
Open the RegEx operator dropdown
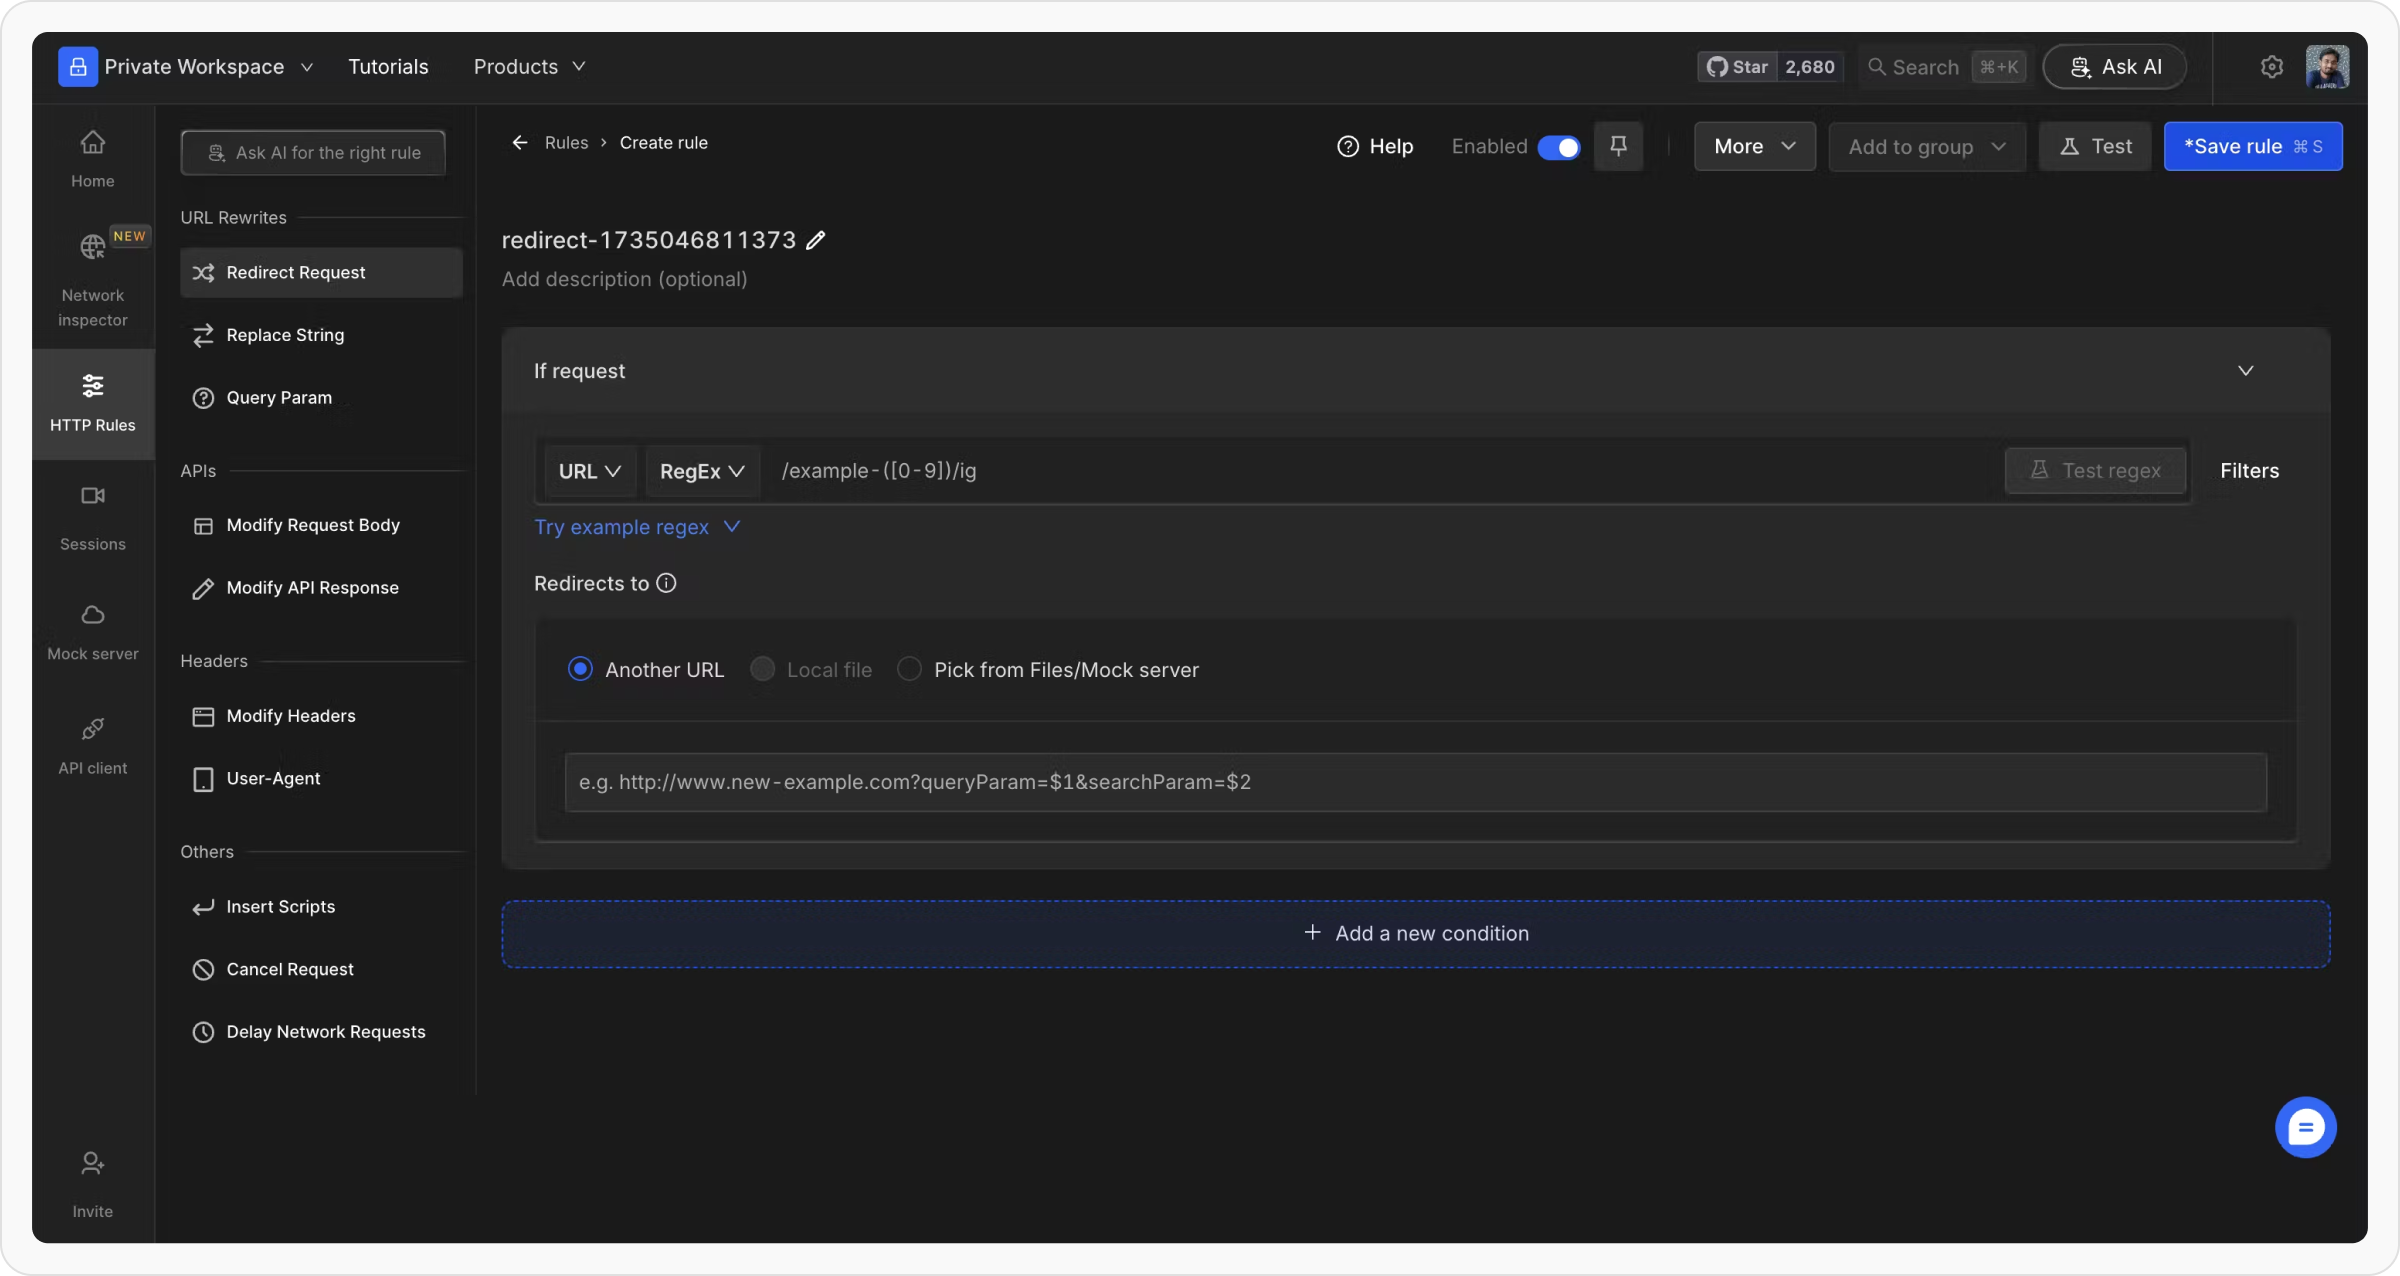point(702,471)
